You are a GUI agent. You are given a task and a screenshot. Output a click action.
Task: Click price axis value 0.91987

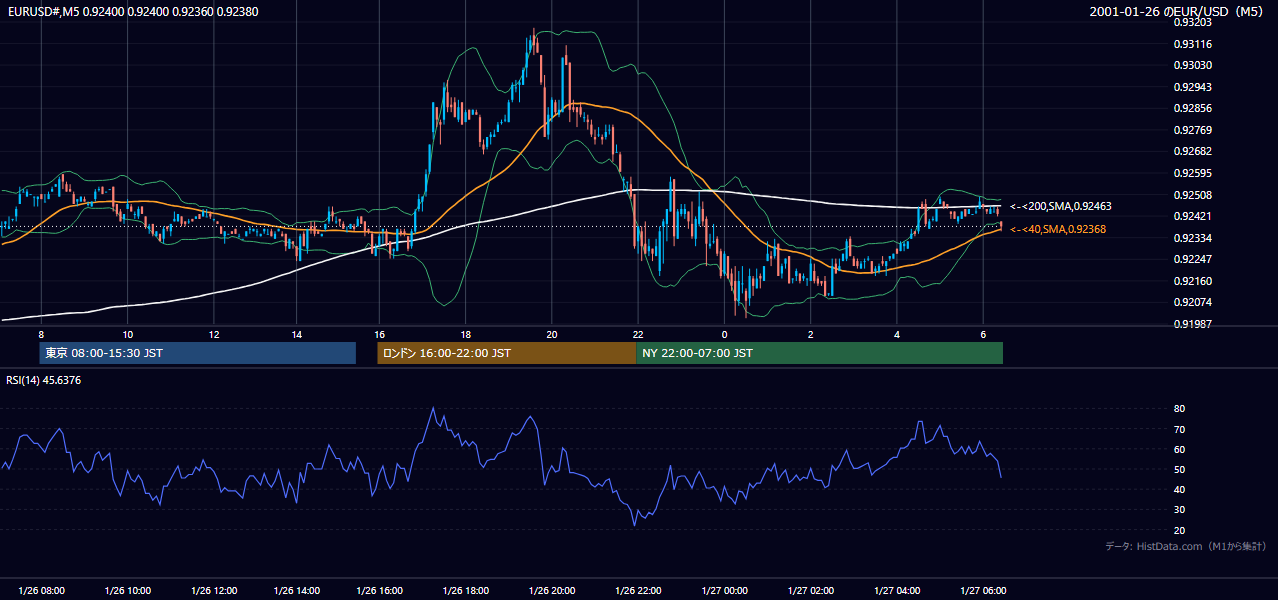(x=1193, y=324)
